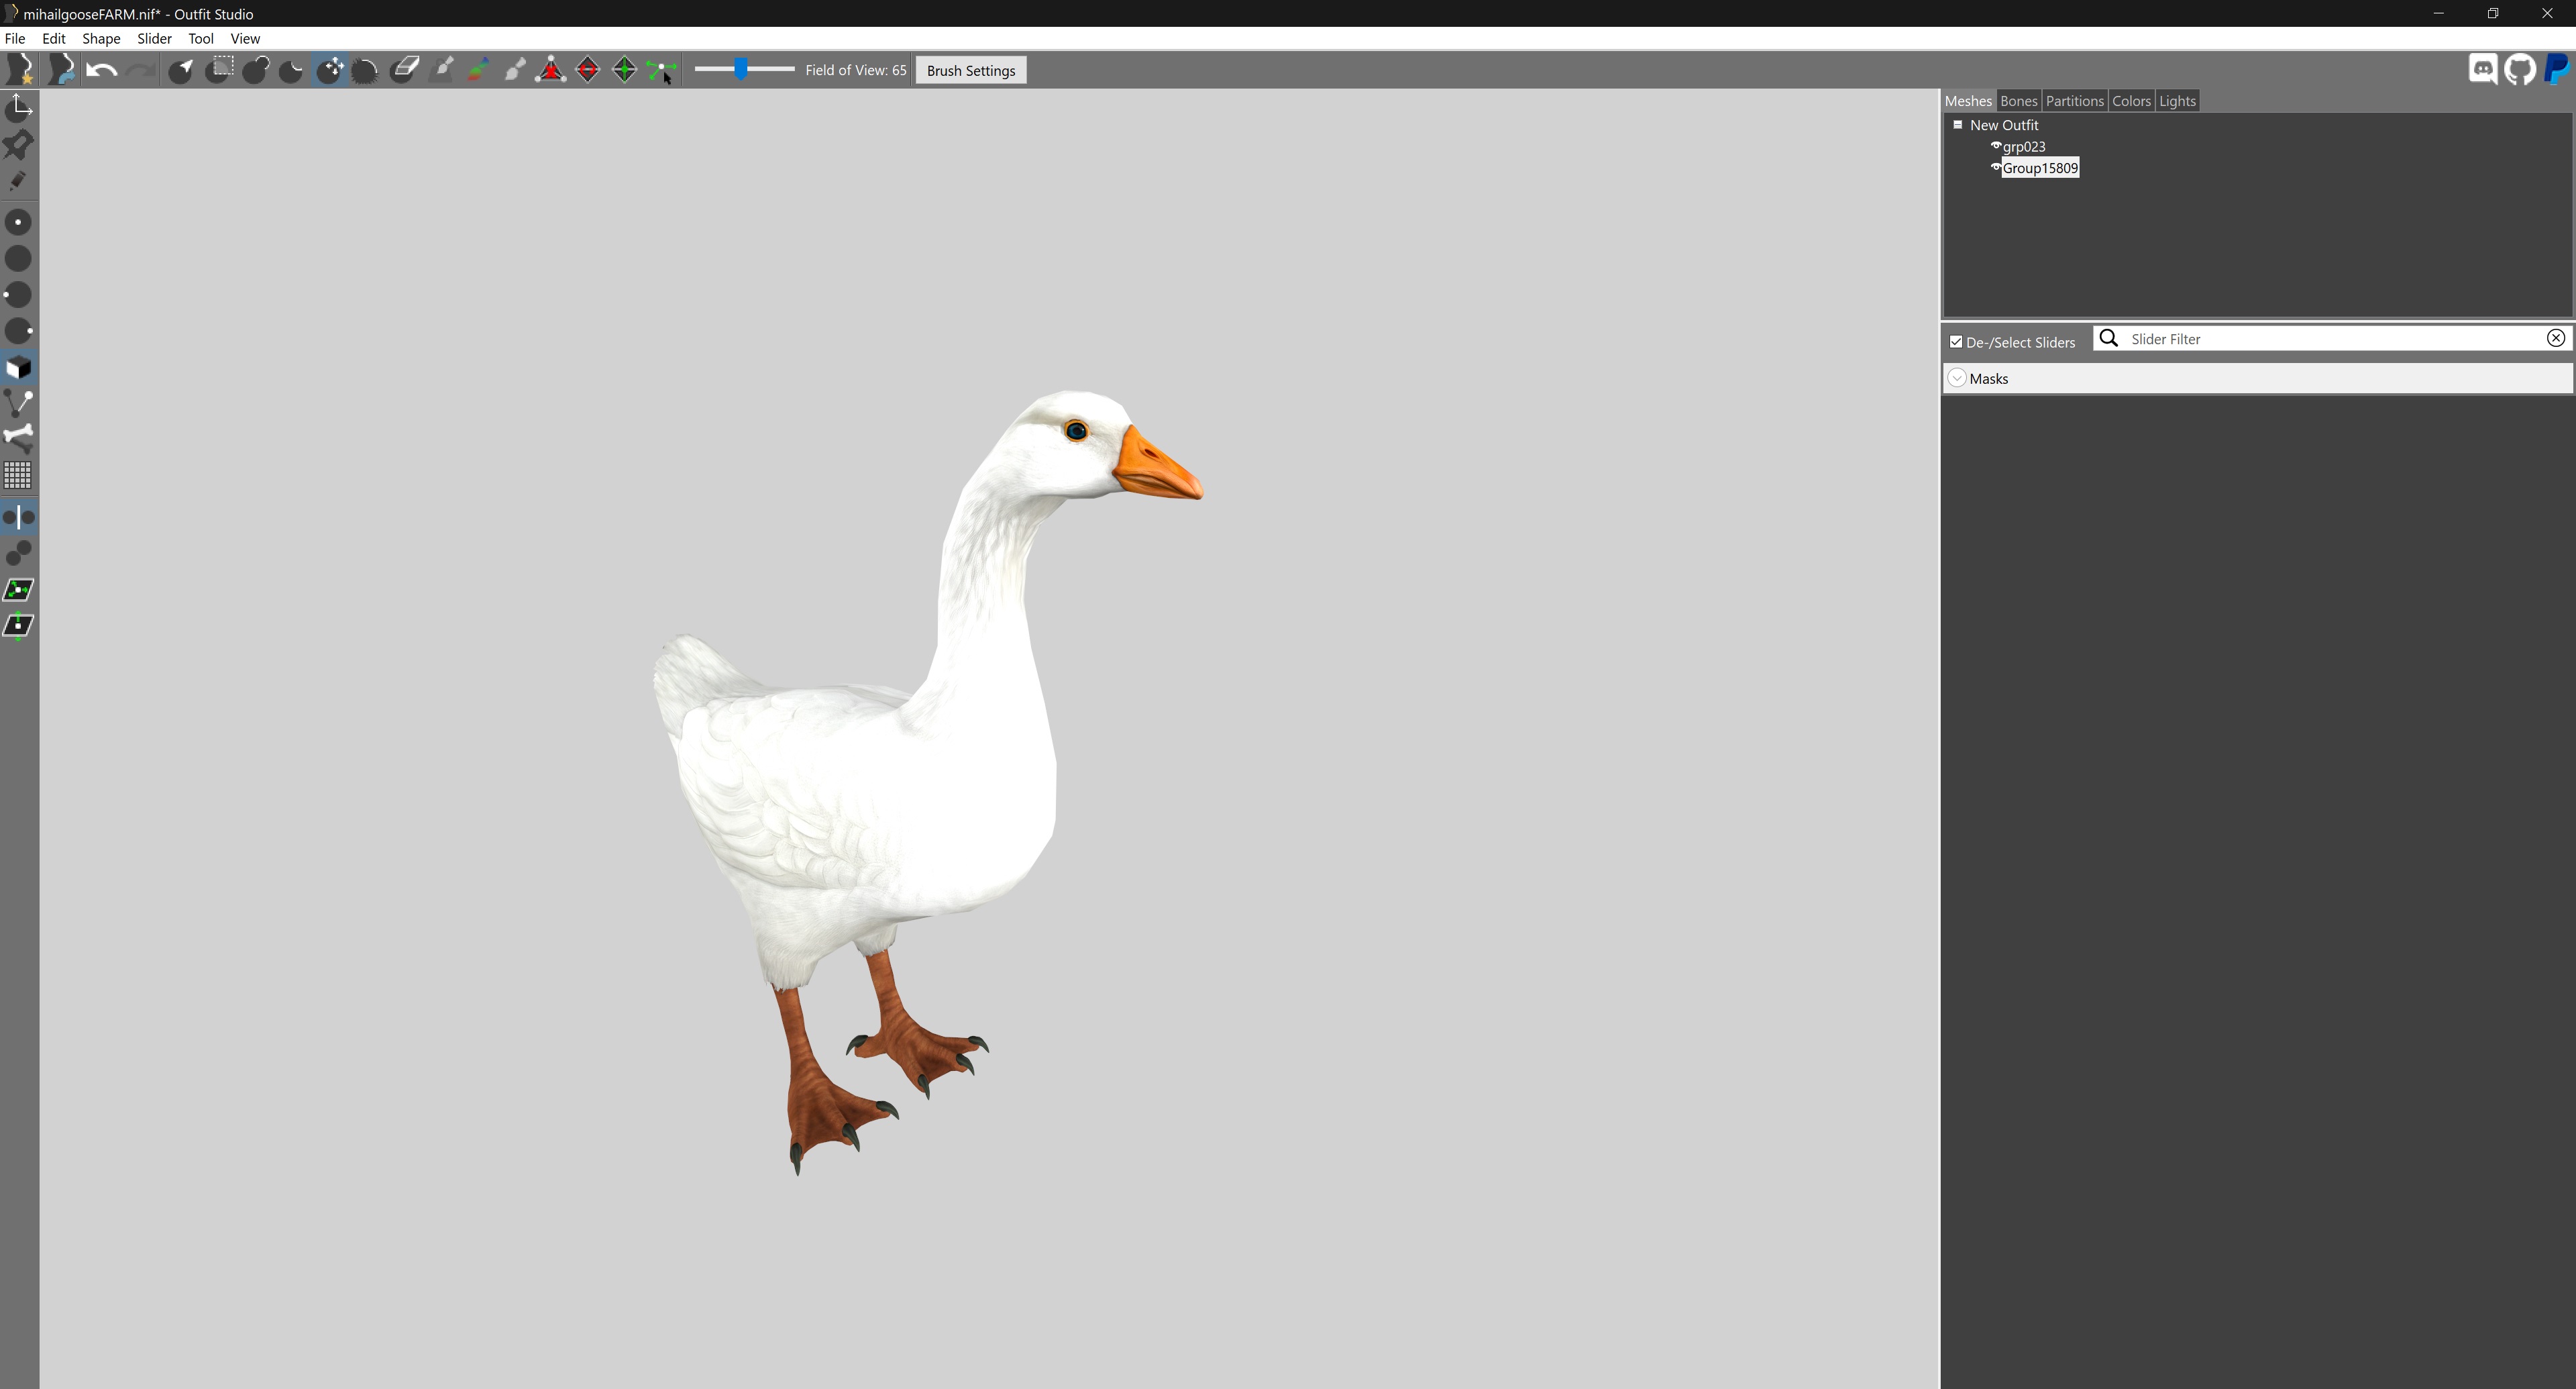Switch to the Colors tab
Image resolution: width=2576 pixels, height=1389 pixels.
(x=2131, y=101)
